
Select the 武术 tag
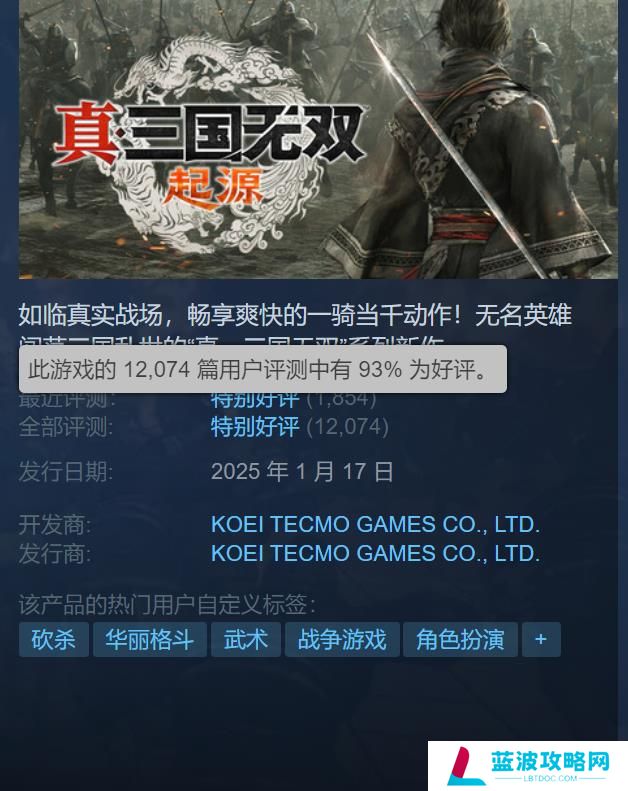246,639
